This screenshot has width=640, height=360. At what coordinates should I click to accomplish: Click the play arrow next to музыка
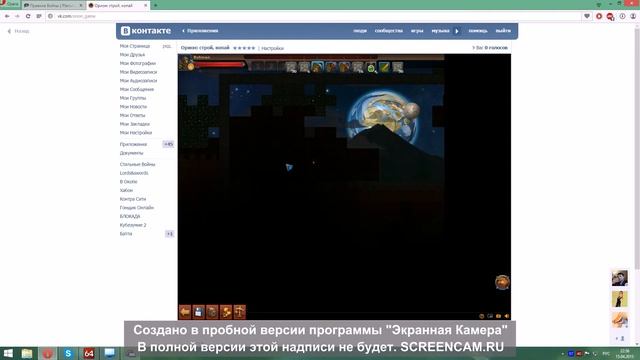457,31
